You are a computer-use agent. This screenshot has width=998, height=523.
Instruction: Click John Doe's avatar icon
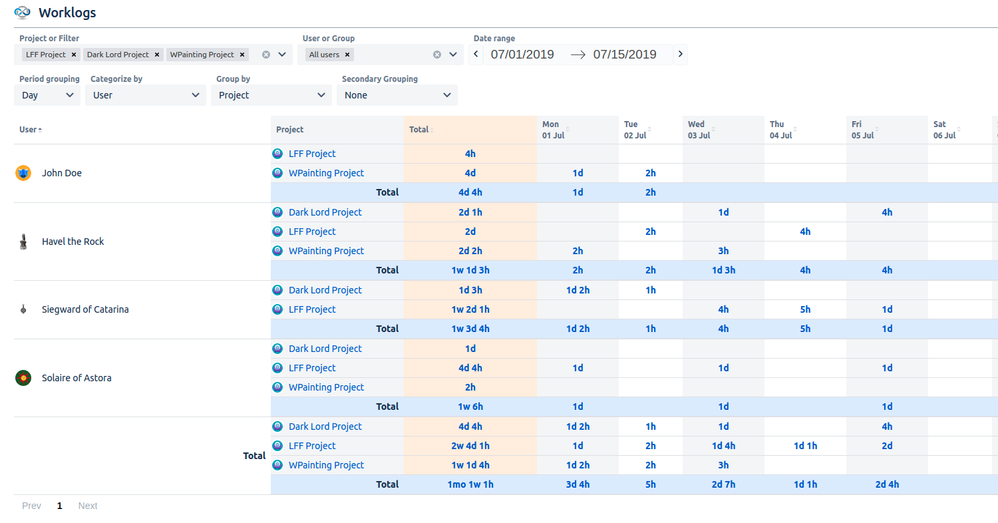[24, 173]
